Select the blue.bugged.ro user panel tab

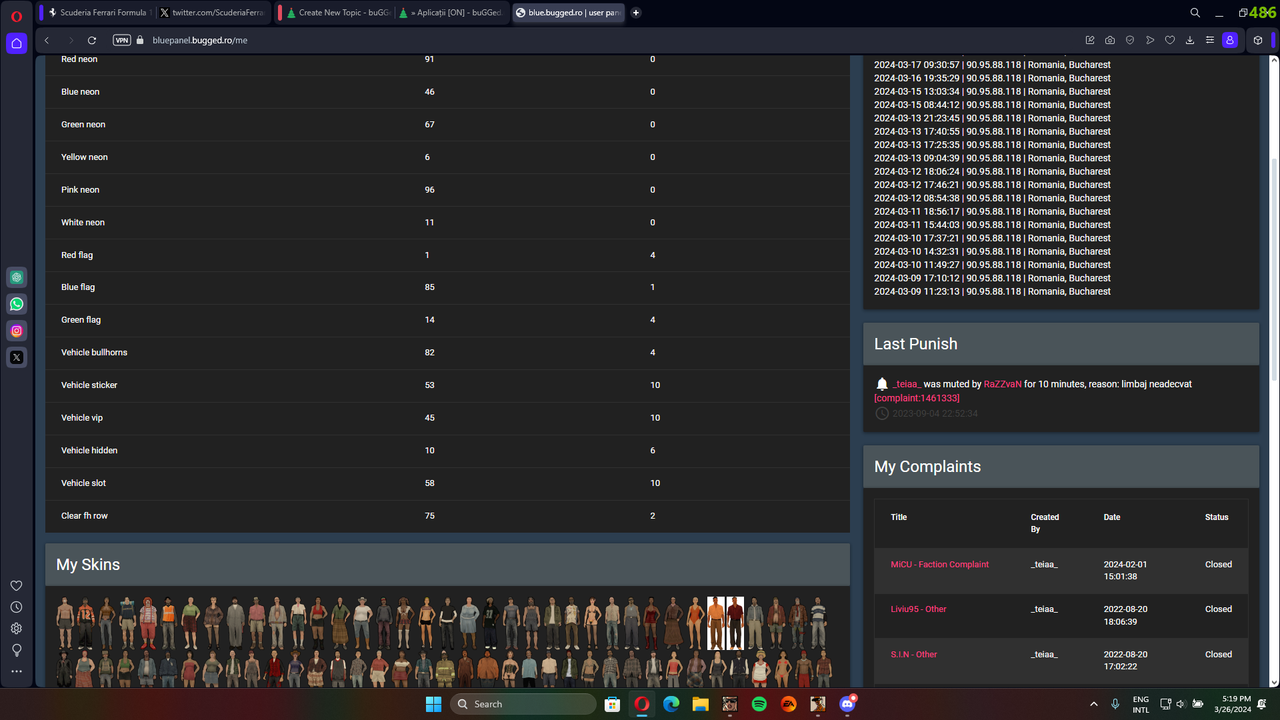pyautogui.click(x=568, y=13)
